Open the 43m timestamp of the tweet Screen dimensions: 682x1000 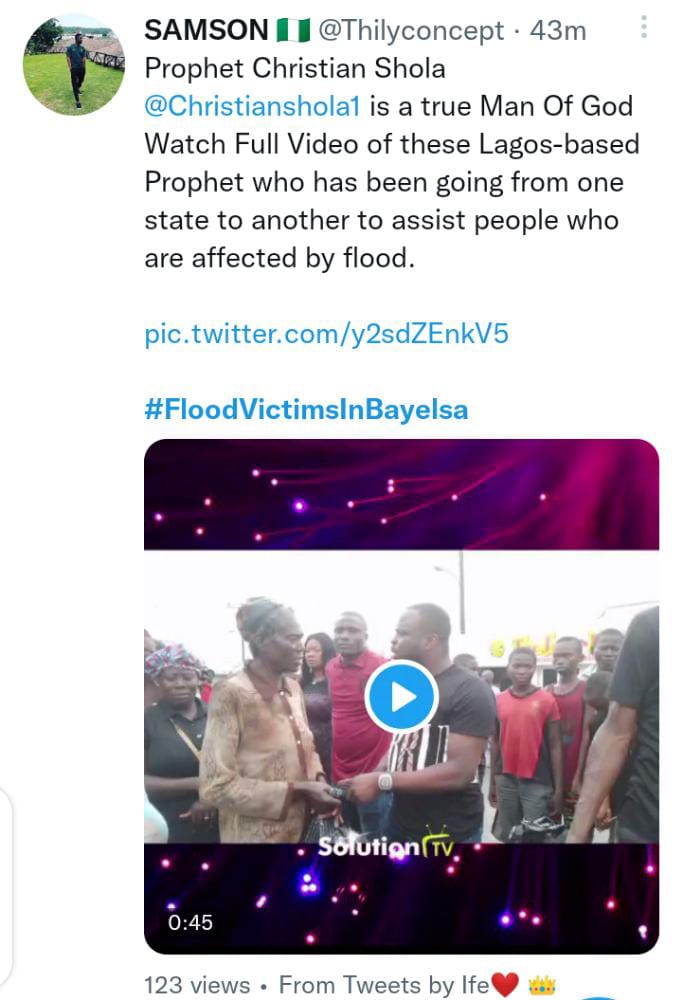558,30
